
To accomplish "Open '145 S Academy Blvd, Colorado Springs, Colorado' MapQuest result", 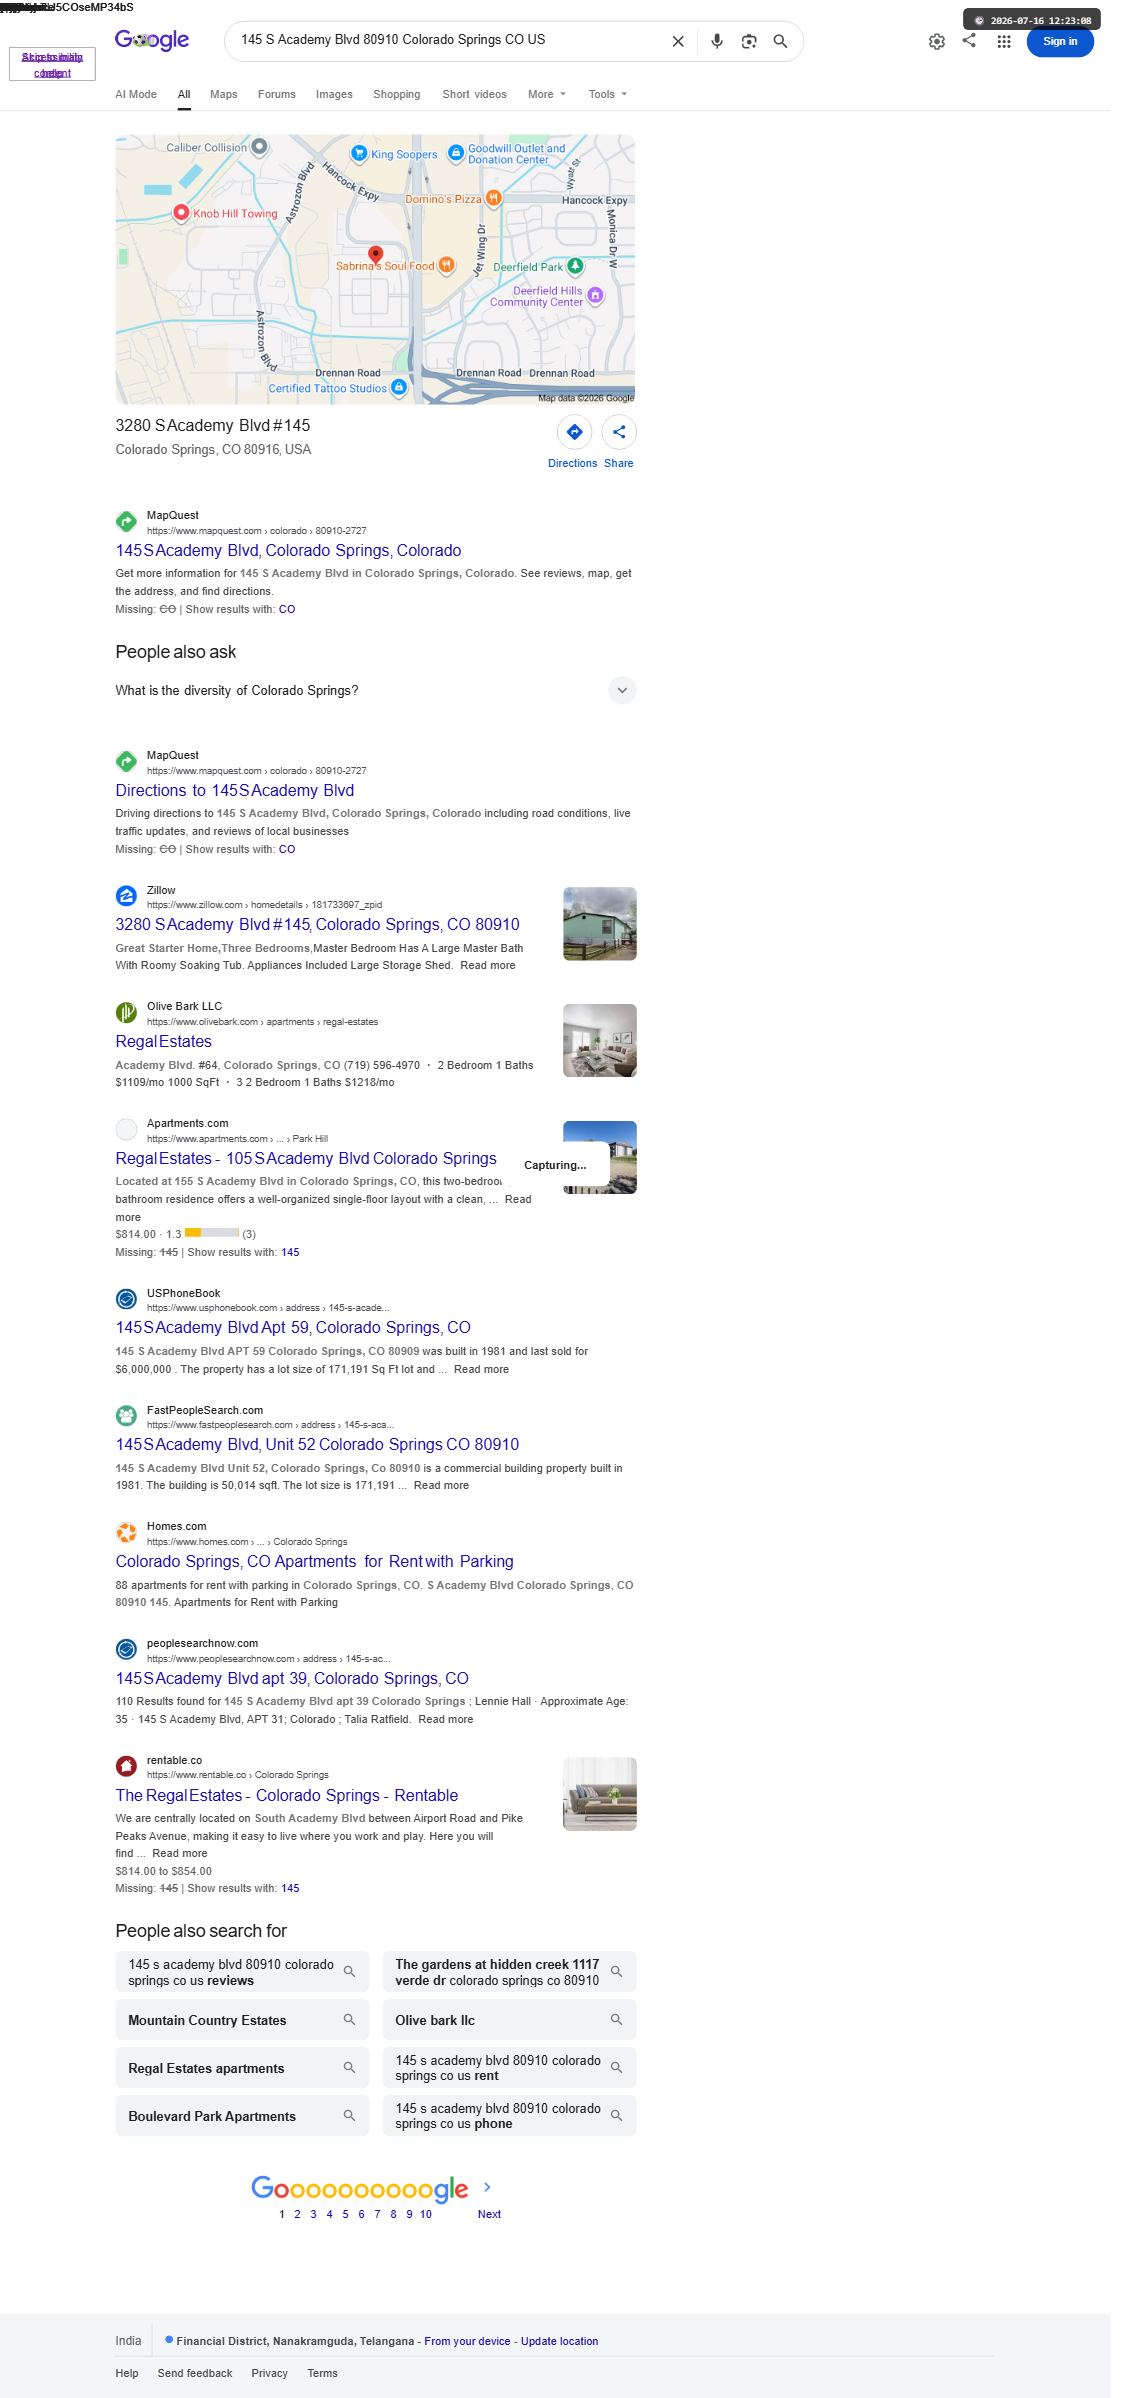I will 288,550.
